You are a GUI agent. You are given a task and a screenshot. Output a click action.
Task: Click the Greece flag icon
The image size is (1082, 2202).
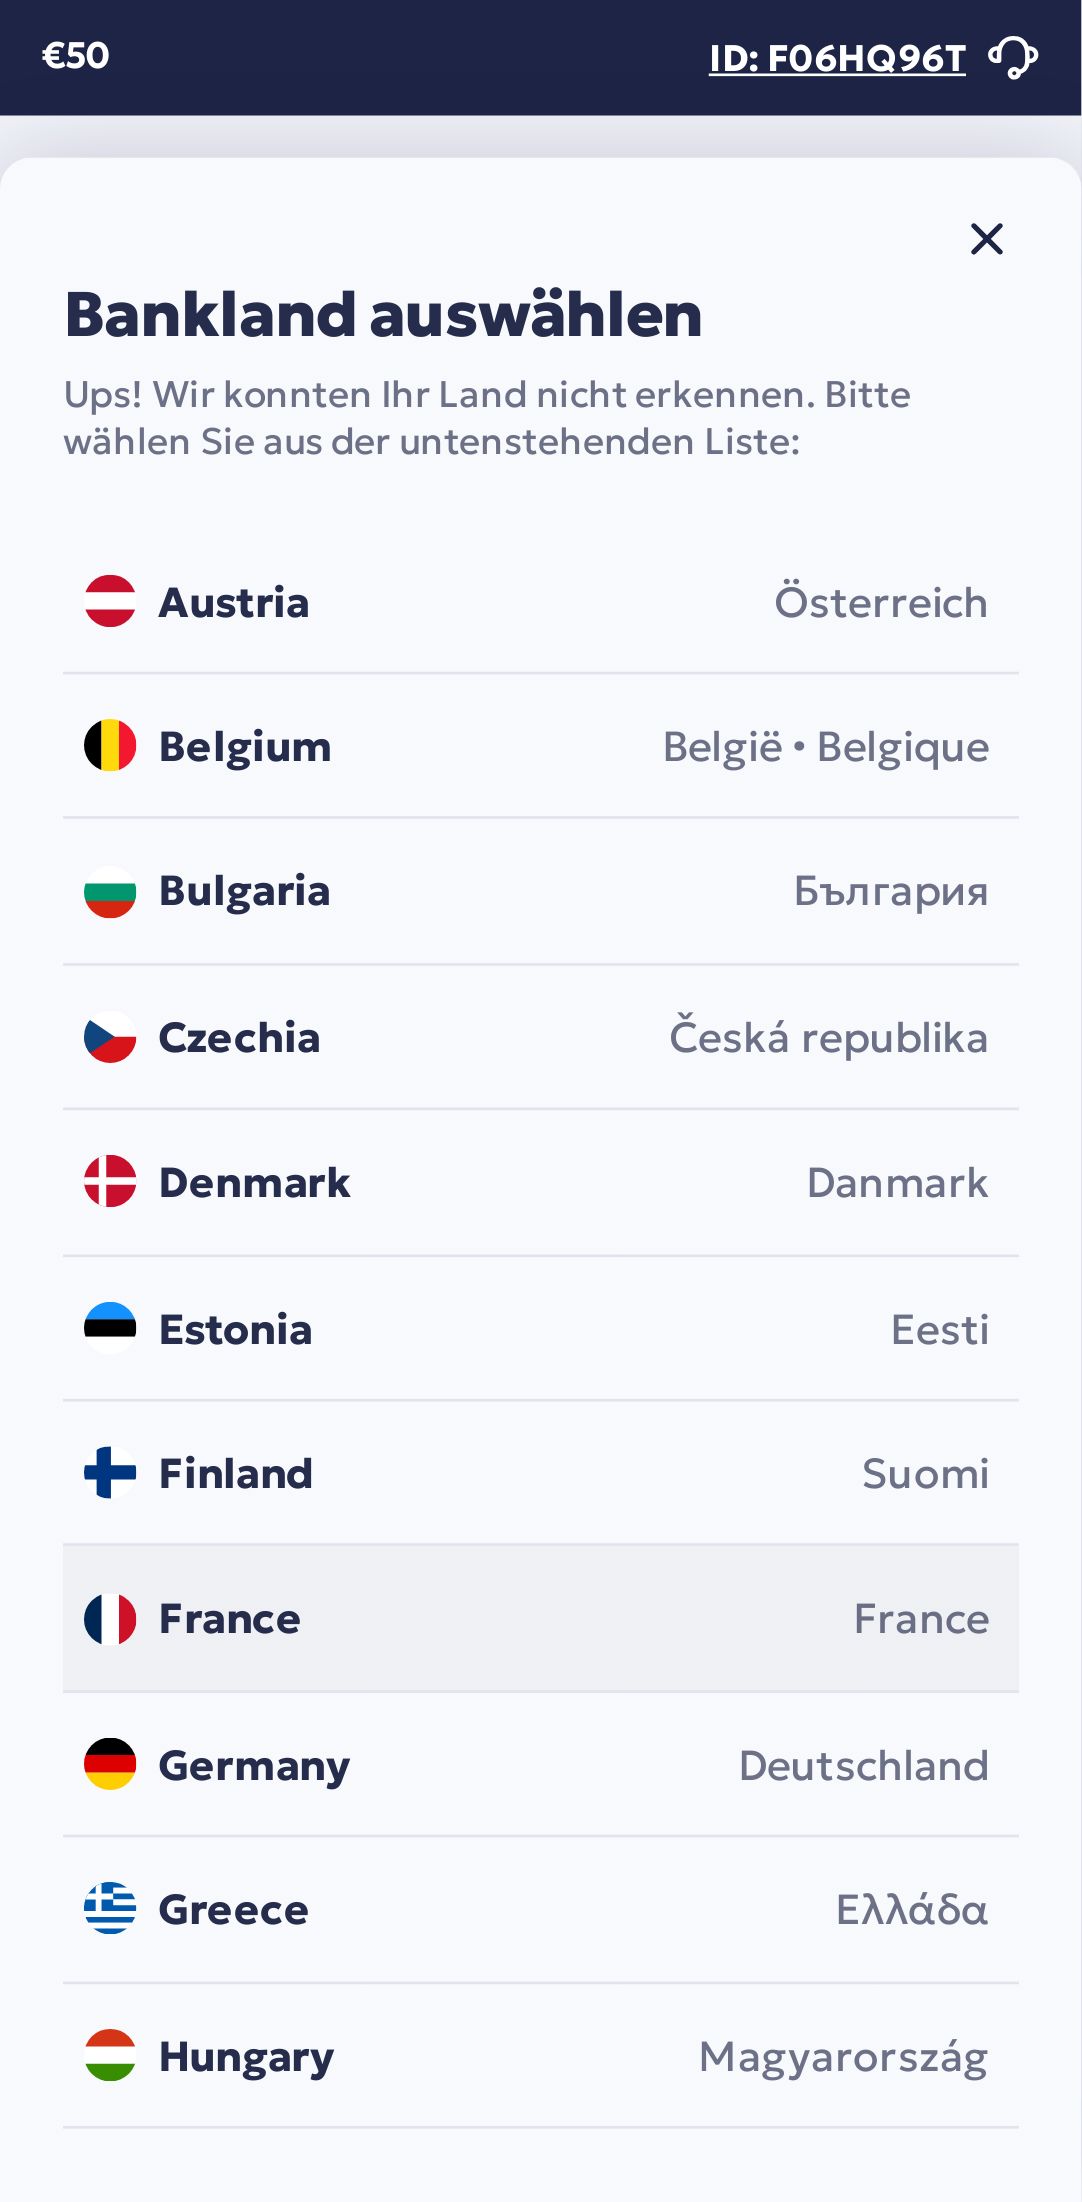[x=110, y=1908]
